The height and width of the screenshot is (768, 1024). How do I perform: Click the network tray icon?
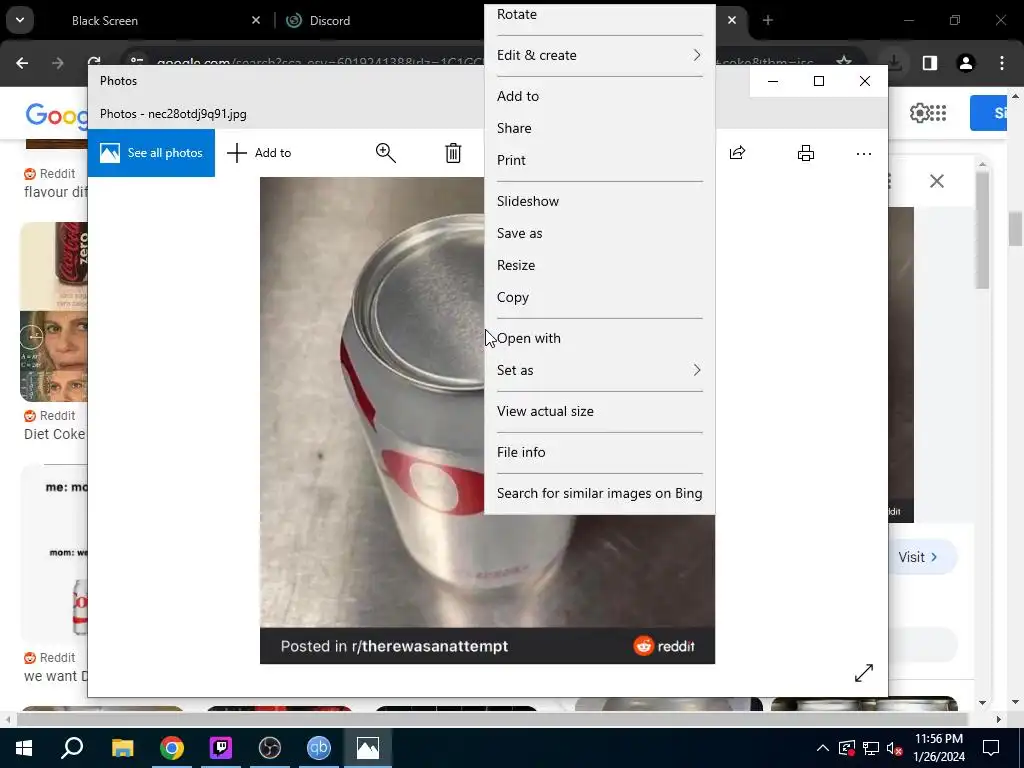pyautogui.click(x=871, y=748)
